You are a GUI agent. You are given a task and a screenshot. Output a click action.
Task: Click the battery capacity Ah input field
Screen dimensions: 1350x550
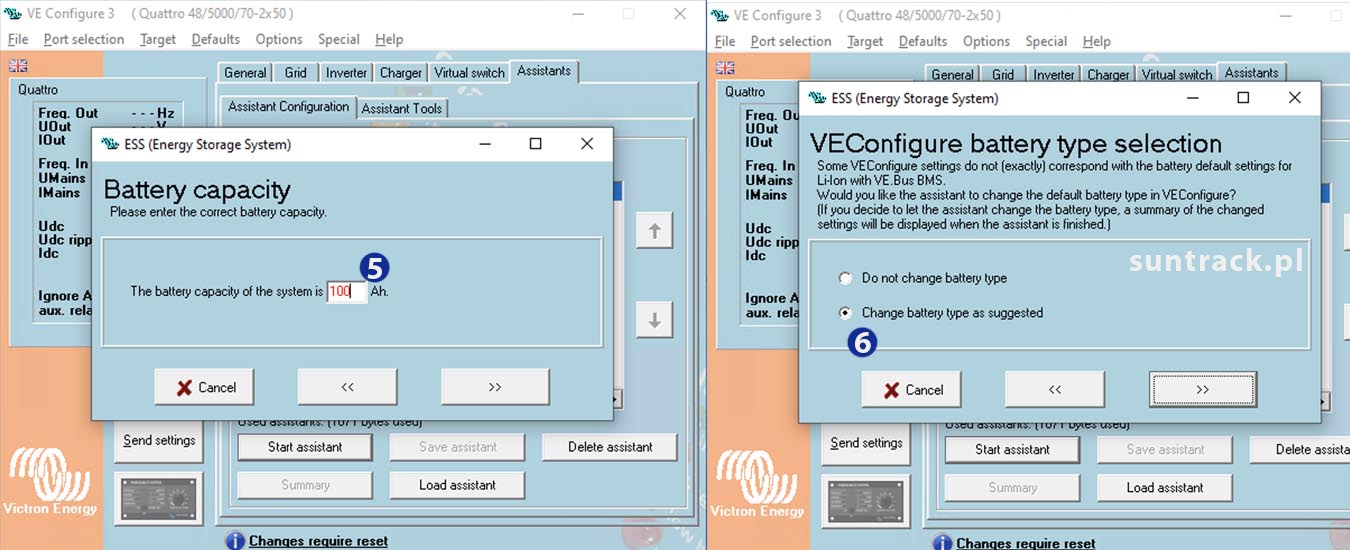pyautogui.click(x=347, y=291)
